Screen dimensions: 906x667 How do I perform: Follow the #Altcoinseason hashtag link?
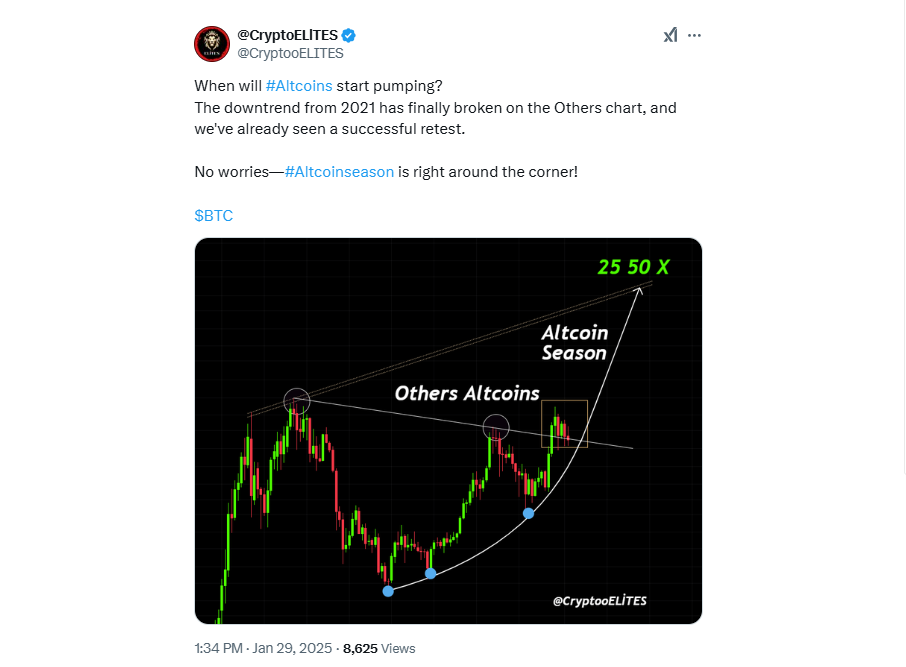coord(339,172)
